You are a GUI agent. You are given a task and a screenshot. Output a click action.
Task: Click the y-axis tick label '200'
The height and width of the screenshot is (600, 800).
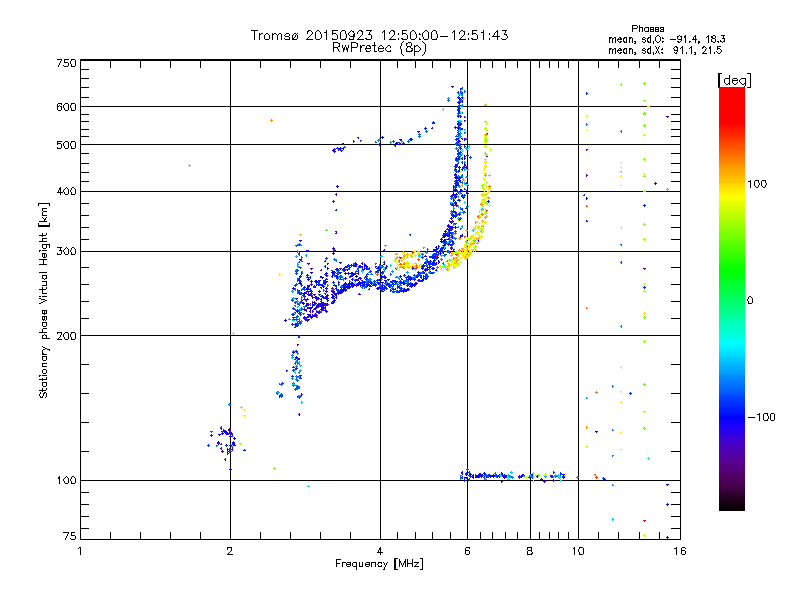[66, 336]
